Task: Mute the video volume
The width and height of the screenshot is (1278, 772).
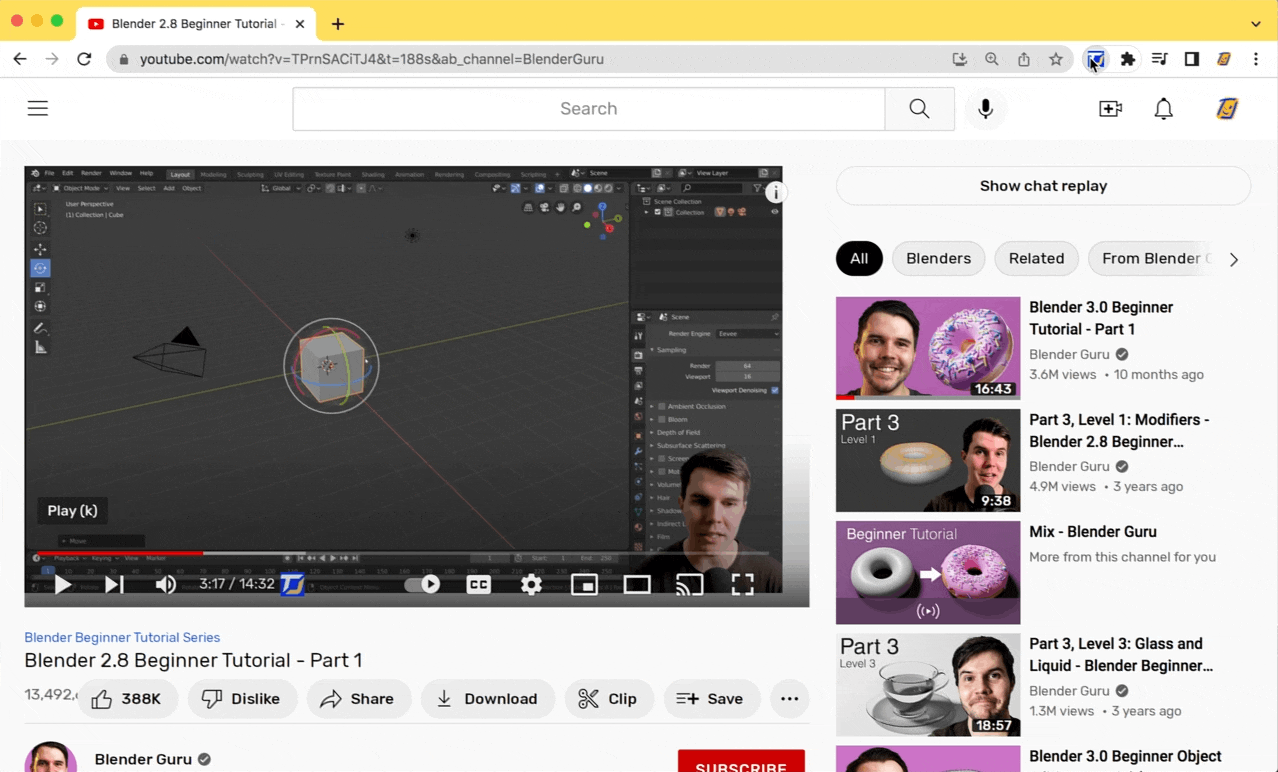Action: 165,584
